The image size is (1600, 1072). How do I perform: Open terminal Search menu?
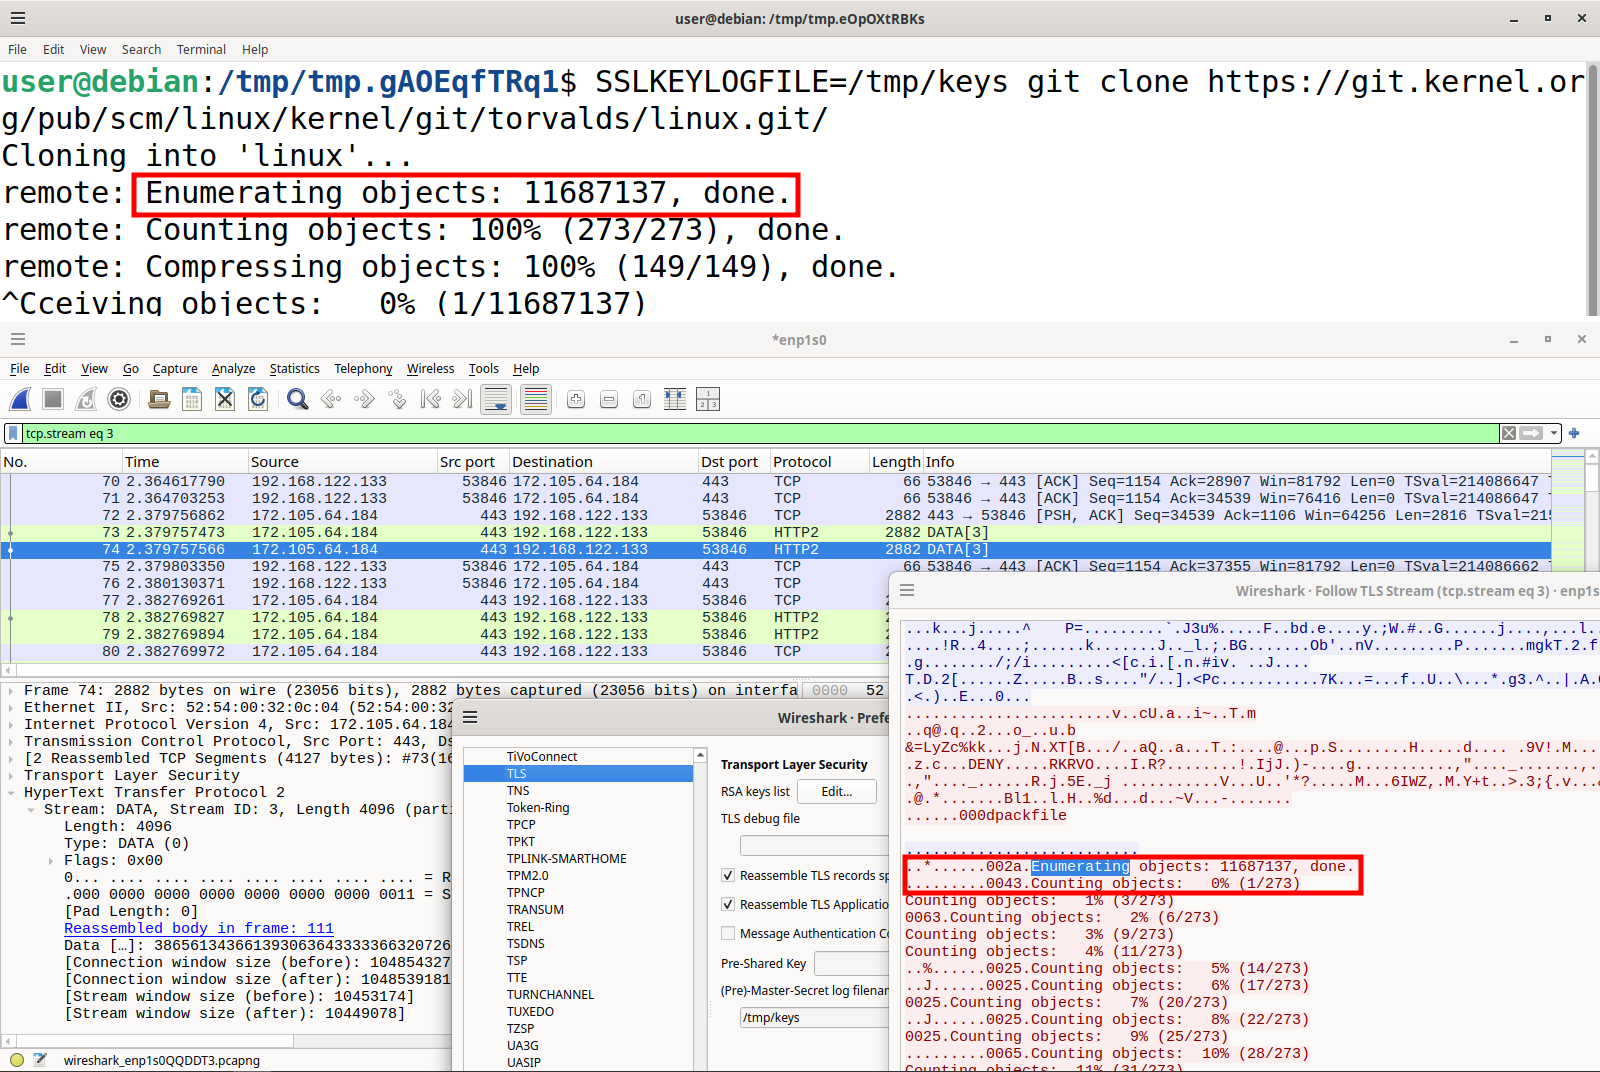click(141, 49)
